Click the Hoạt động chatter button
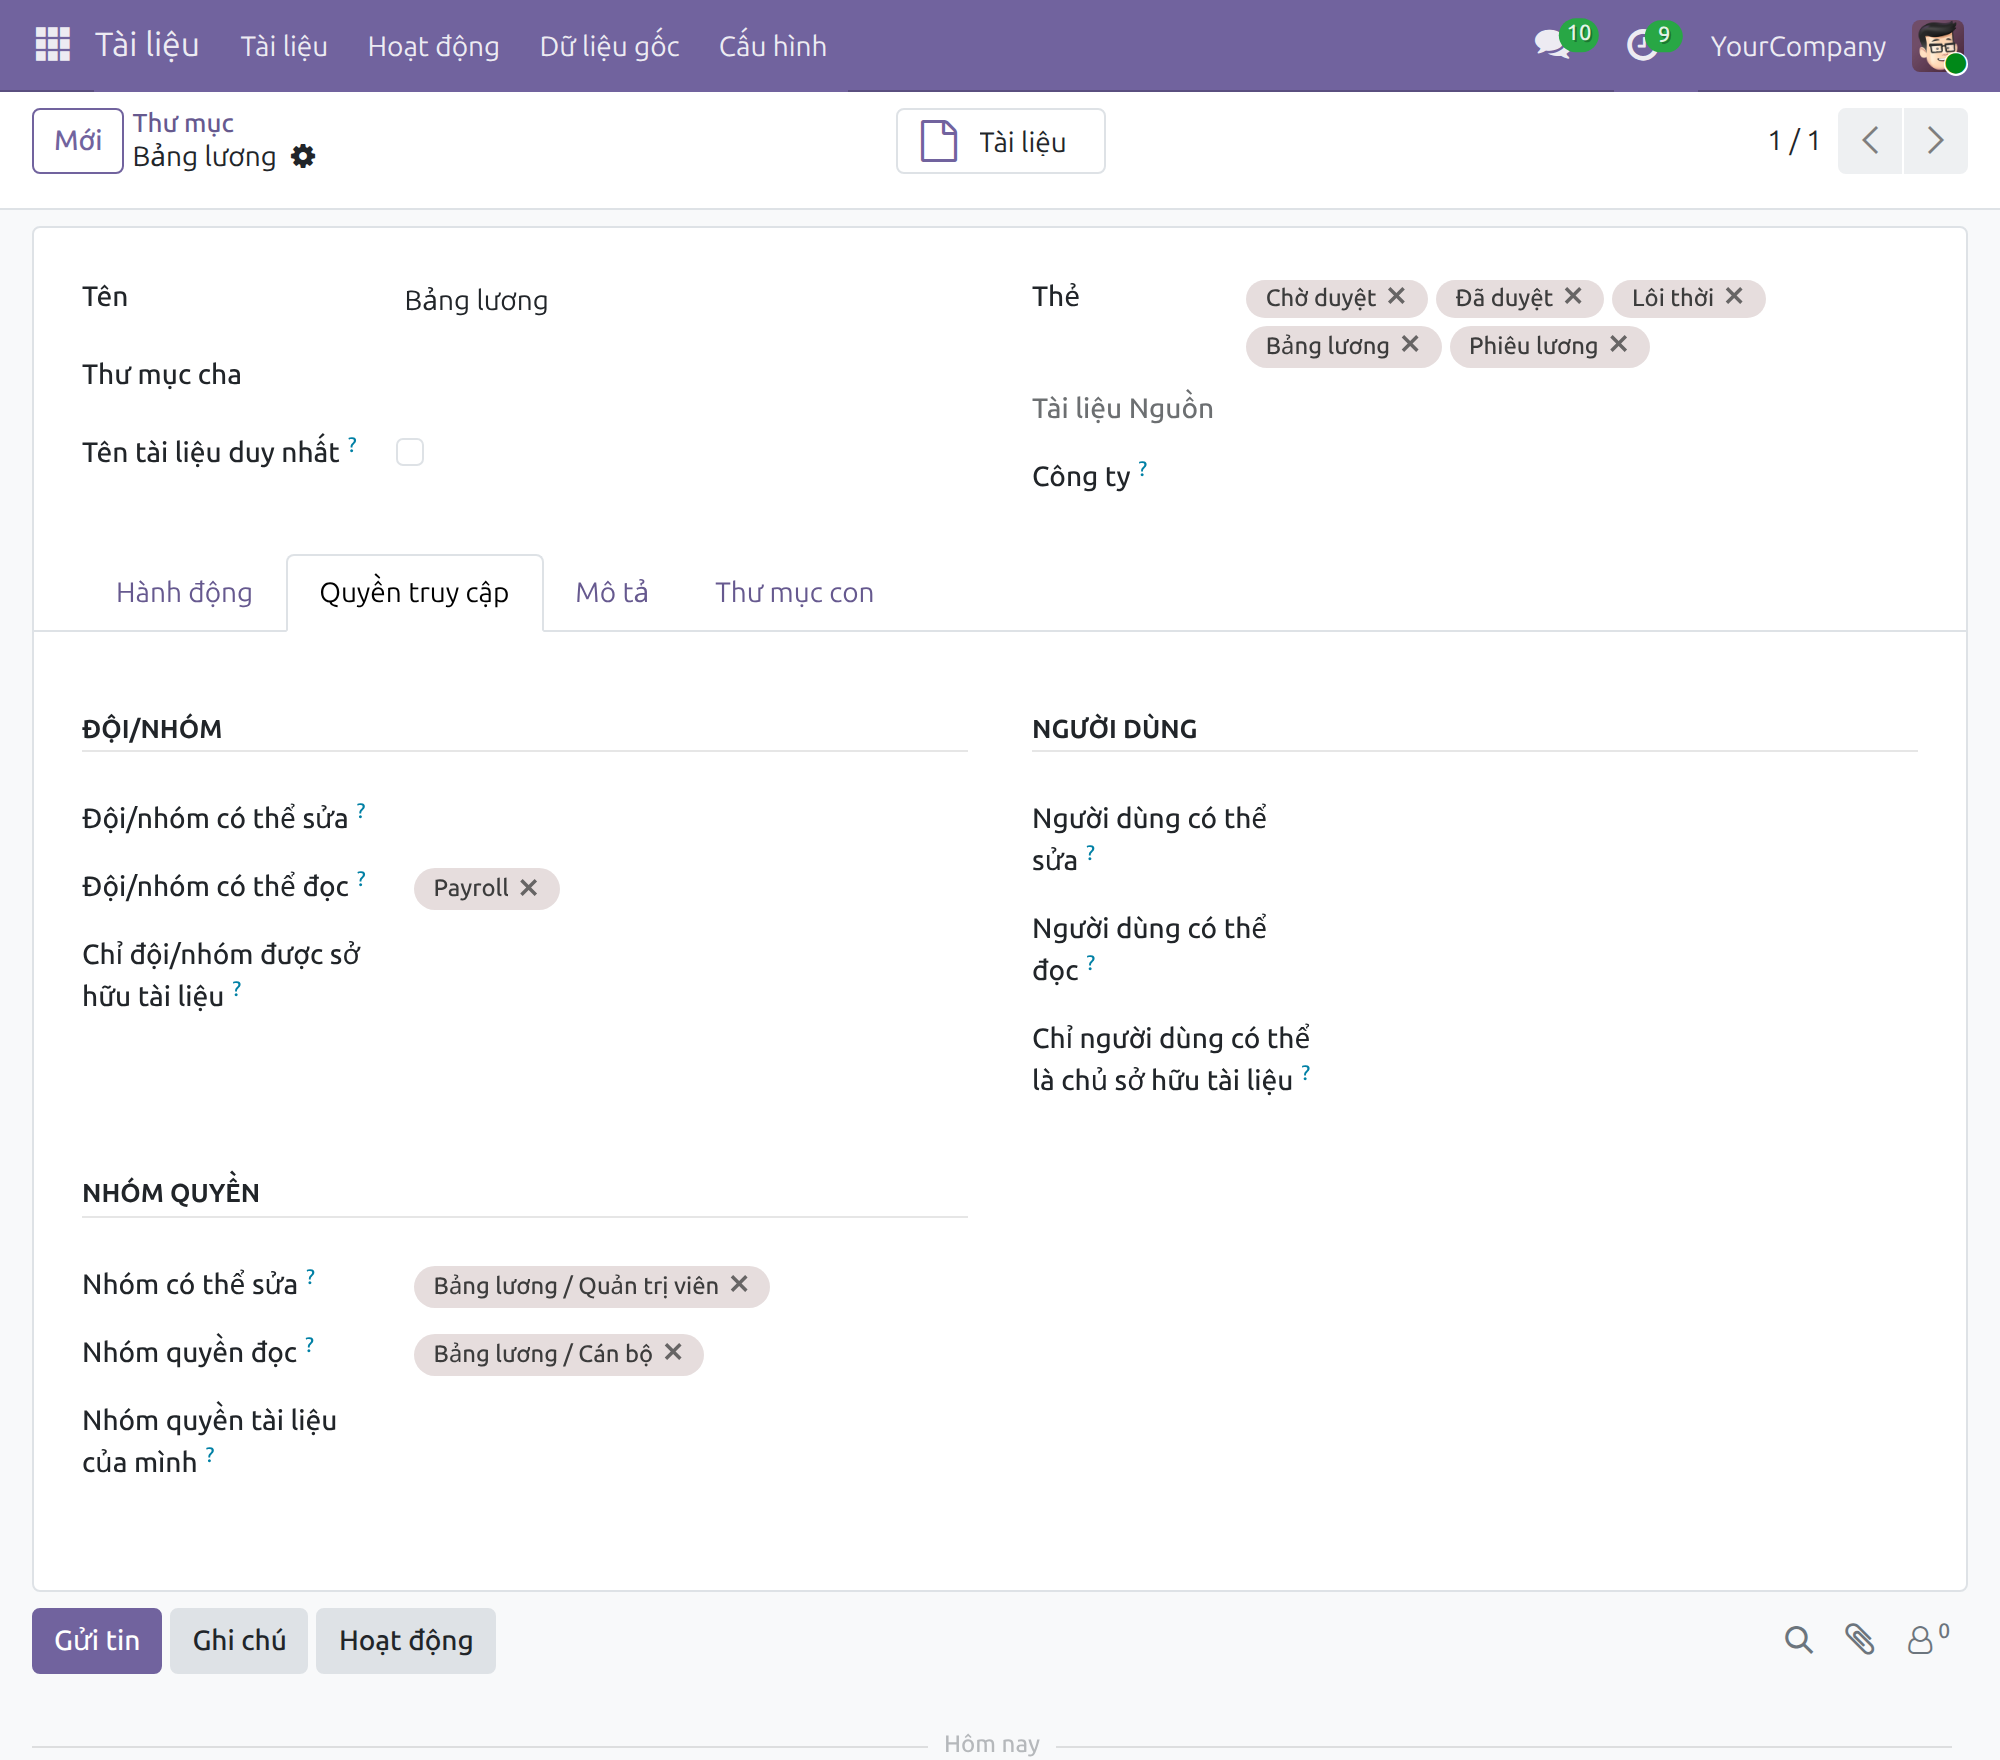This screenshot has height=1760, width=2000. coord(406,1641)
